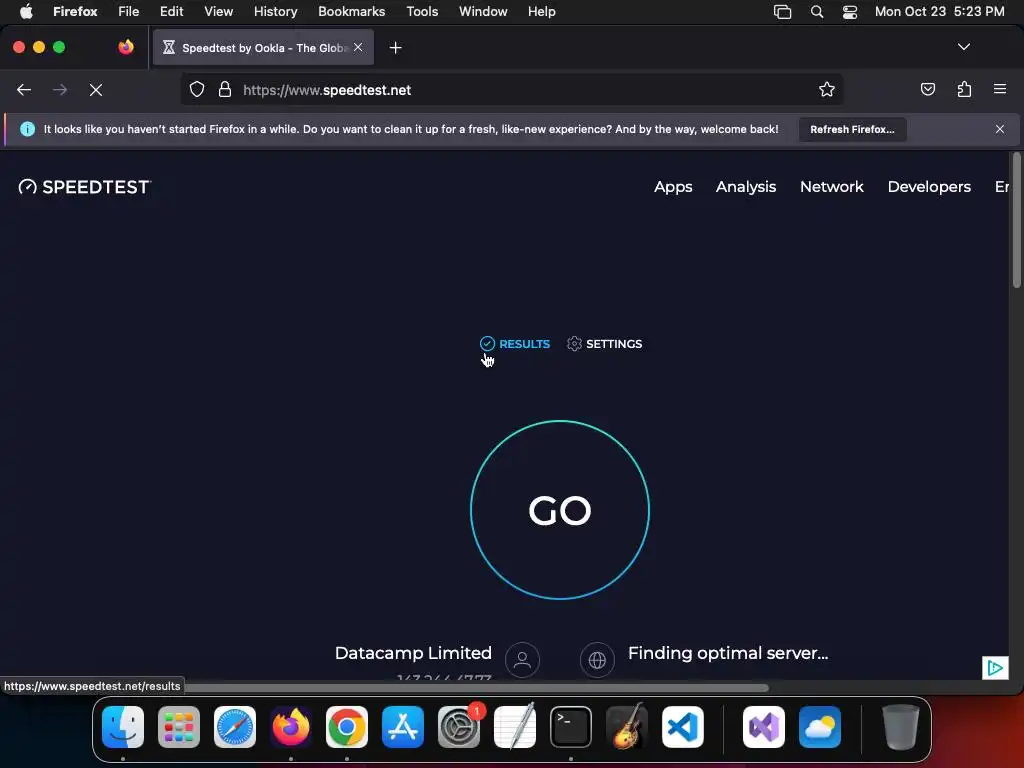The width and height of the screenshot is (1024, 768).
Task: Click the Datacamp Limited provider text
Action: [413, 653]
